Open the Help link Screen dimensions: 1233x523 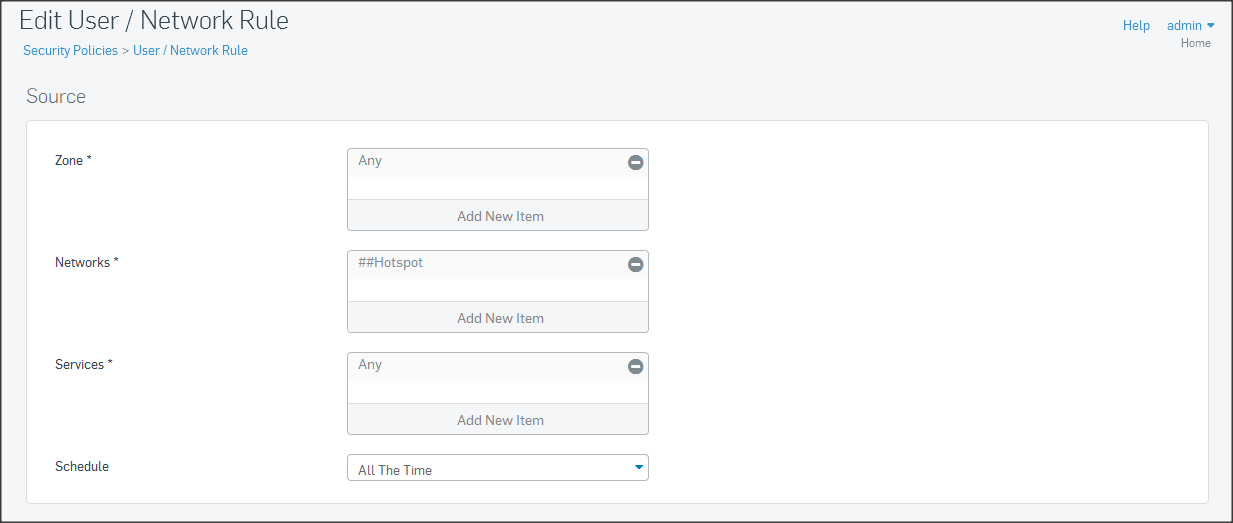pyautogui.click(x=1136, y=26)
